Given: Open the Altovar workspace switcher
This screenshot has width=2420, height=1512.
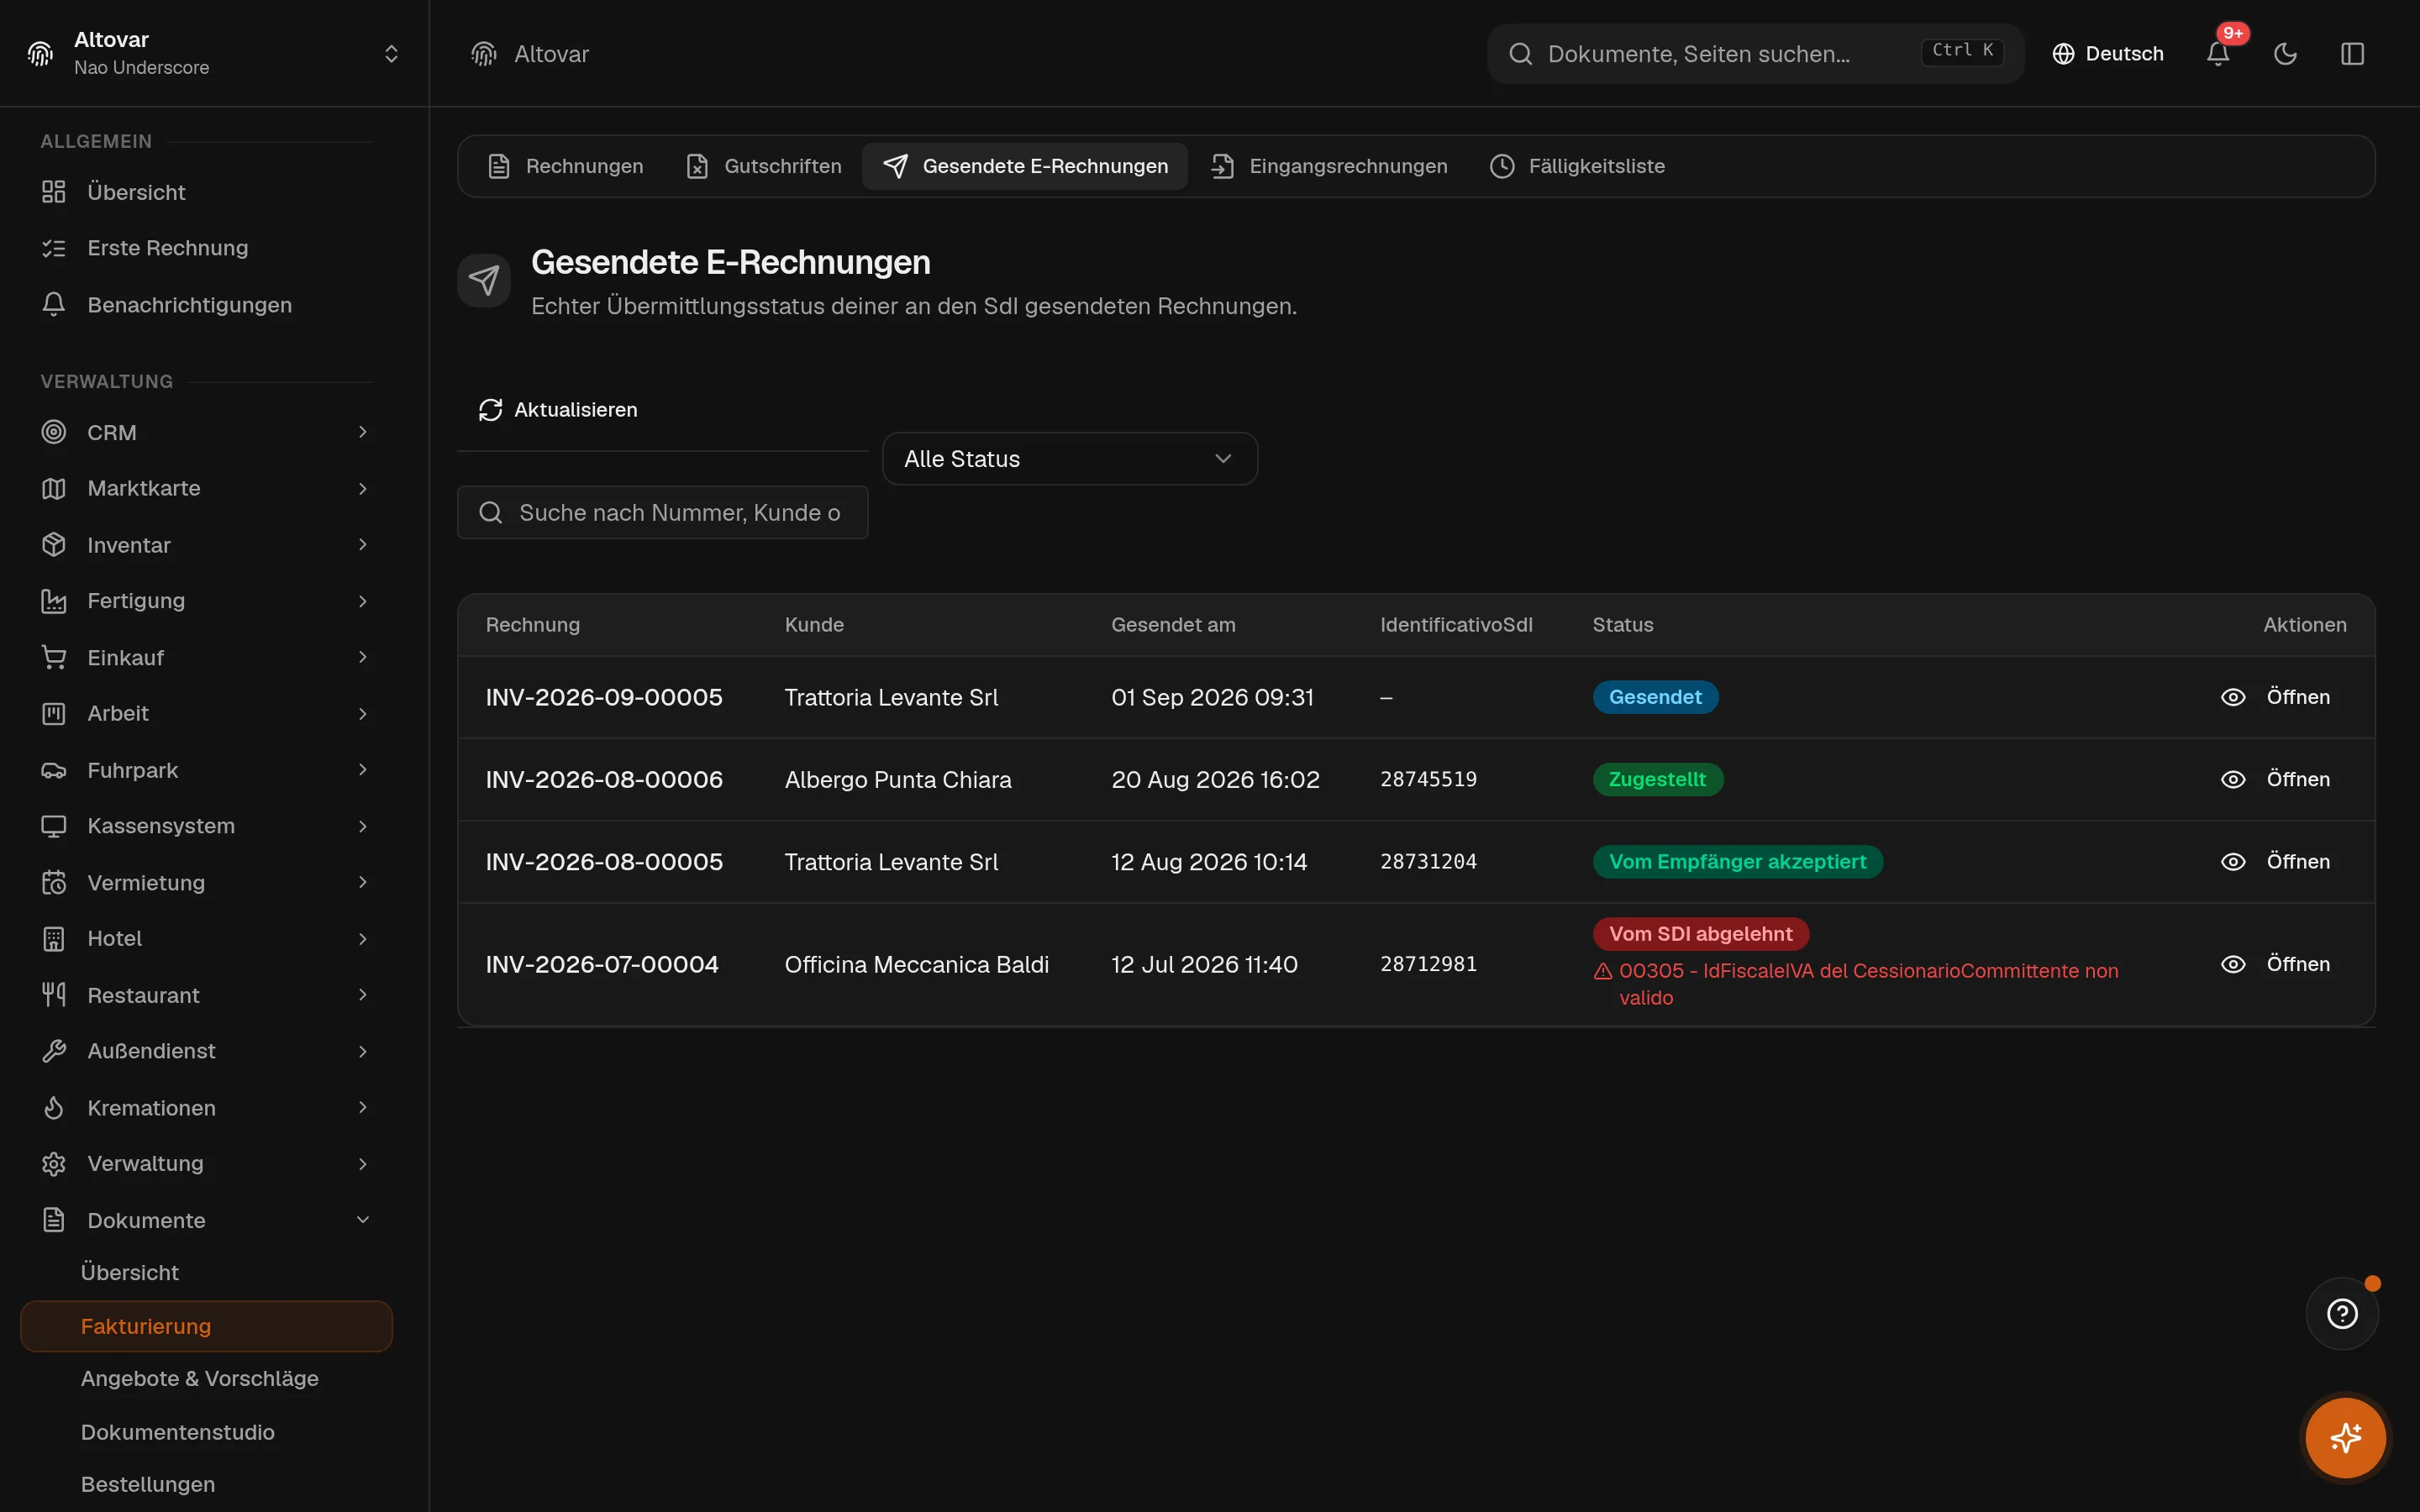Looking at the screenshot, I should (x=214, y=54).
